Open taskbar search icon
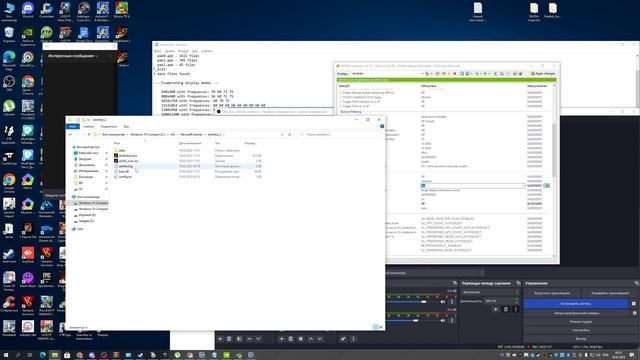 click(x=18, y=355)
